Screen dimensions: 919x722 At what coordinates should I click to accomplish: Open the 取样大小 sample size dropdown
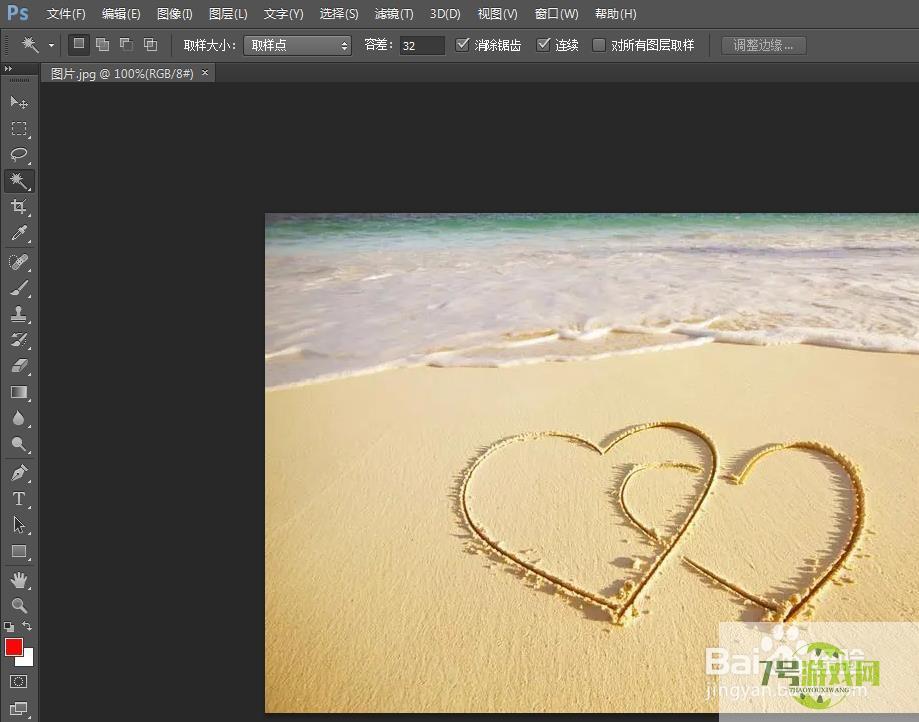coord(297,45)
